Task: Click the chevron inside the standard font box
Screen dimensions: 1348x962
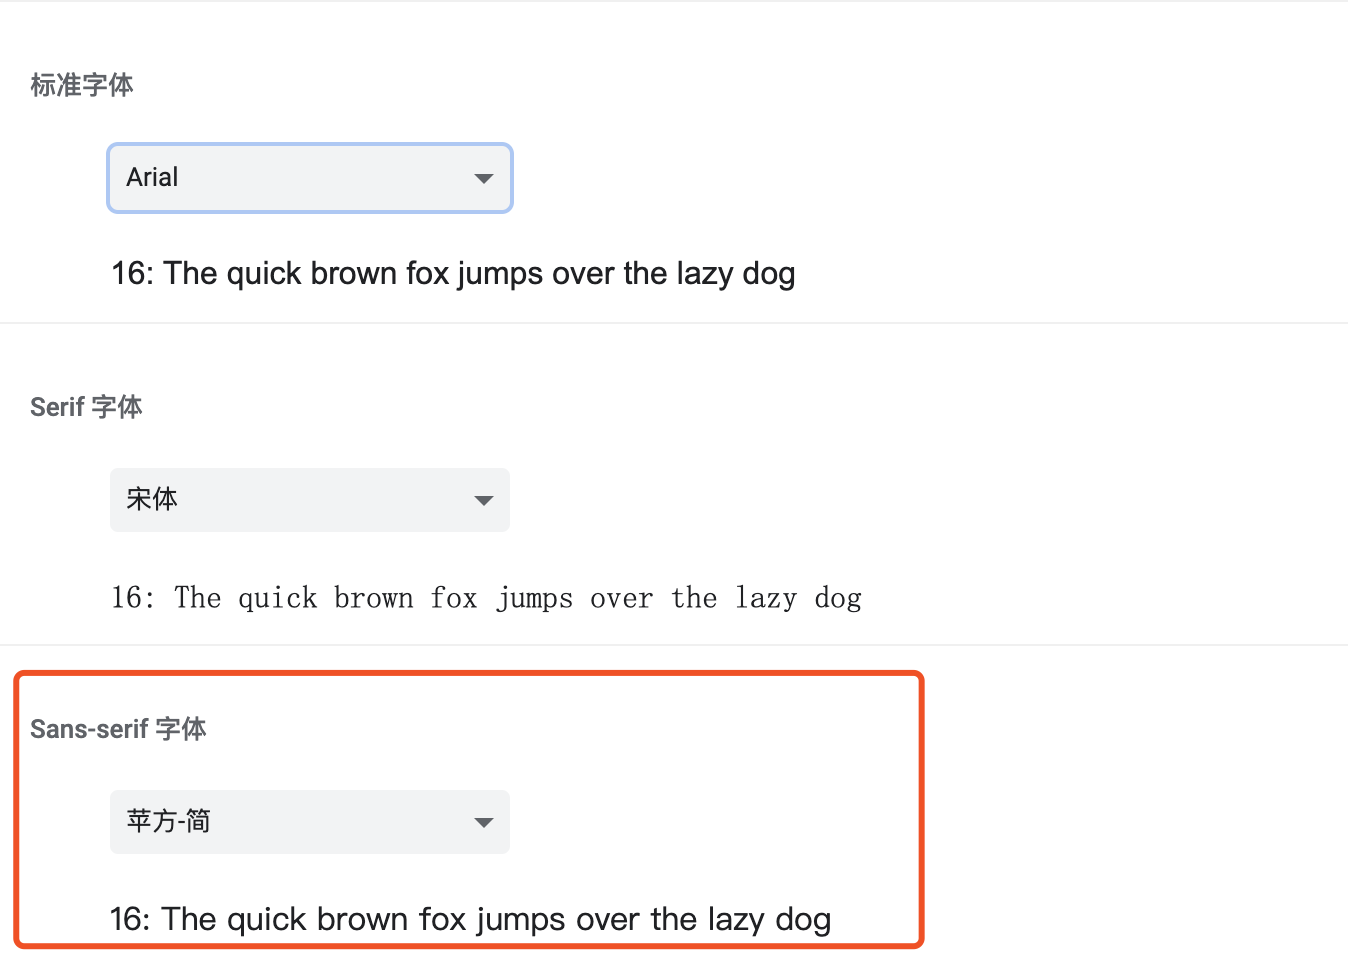Action: pos(484,178)
